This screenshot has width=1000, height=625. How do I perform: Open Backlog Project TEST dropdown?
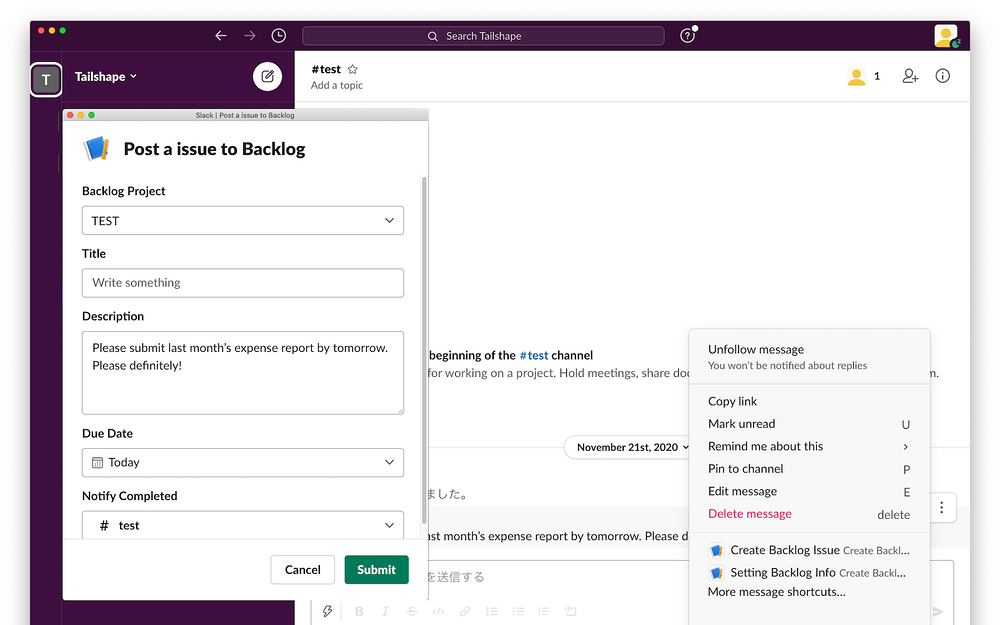(x=243, y=221)
